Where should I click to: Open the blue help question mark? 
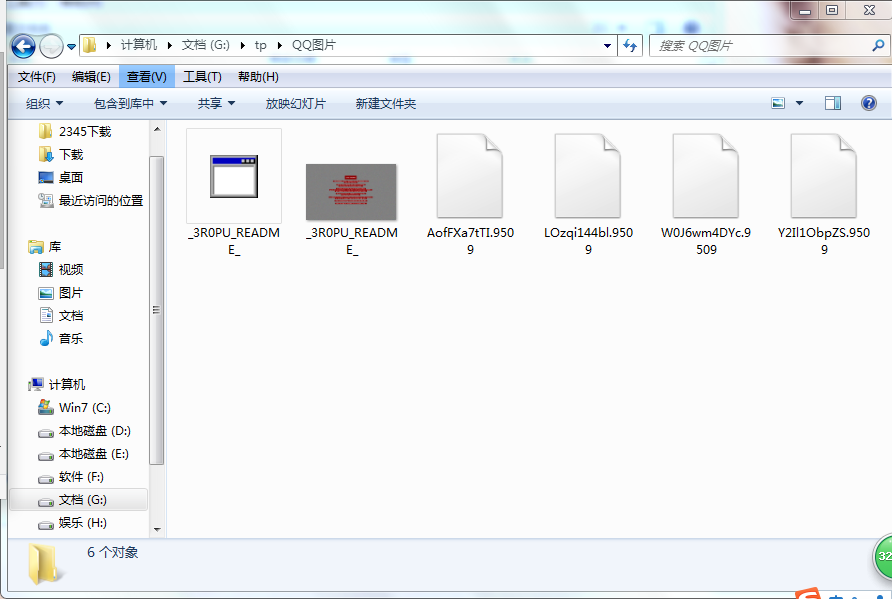869,103
